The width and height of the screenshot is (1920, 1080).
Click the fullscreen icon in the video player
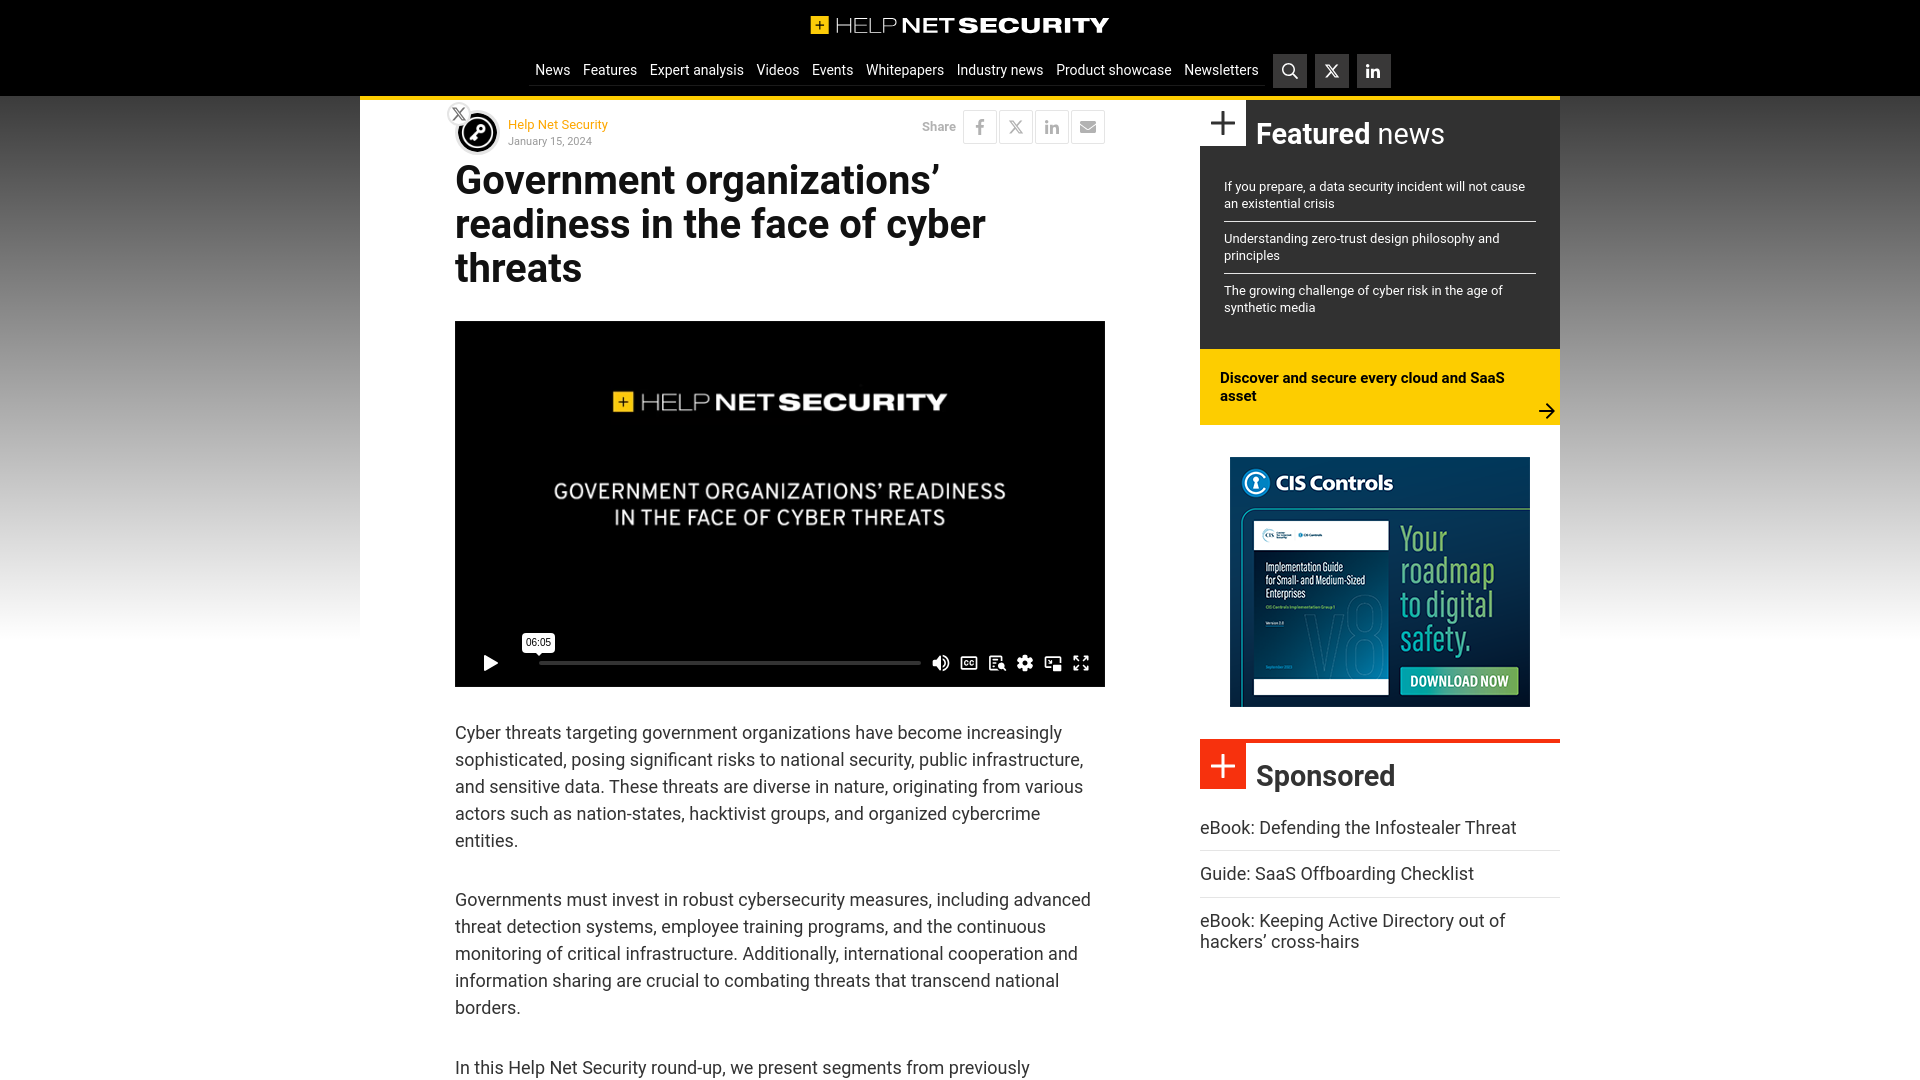click(1080, 663)
